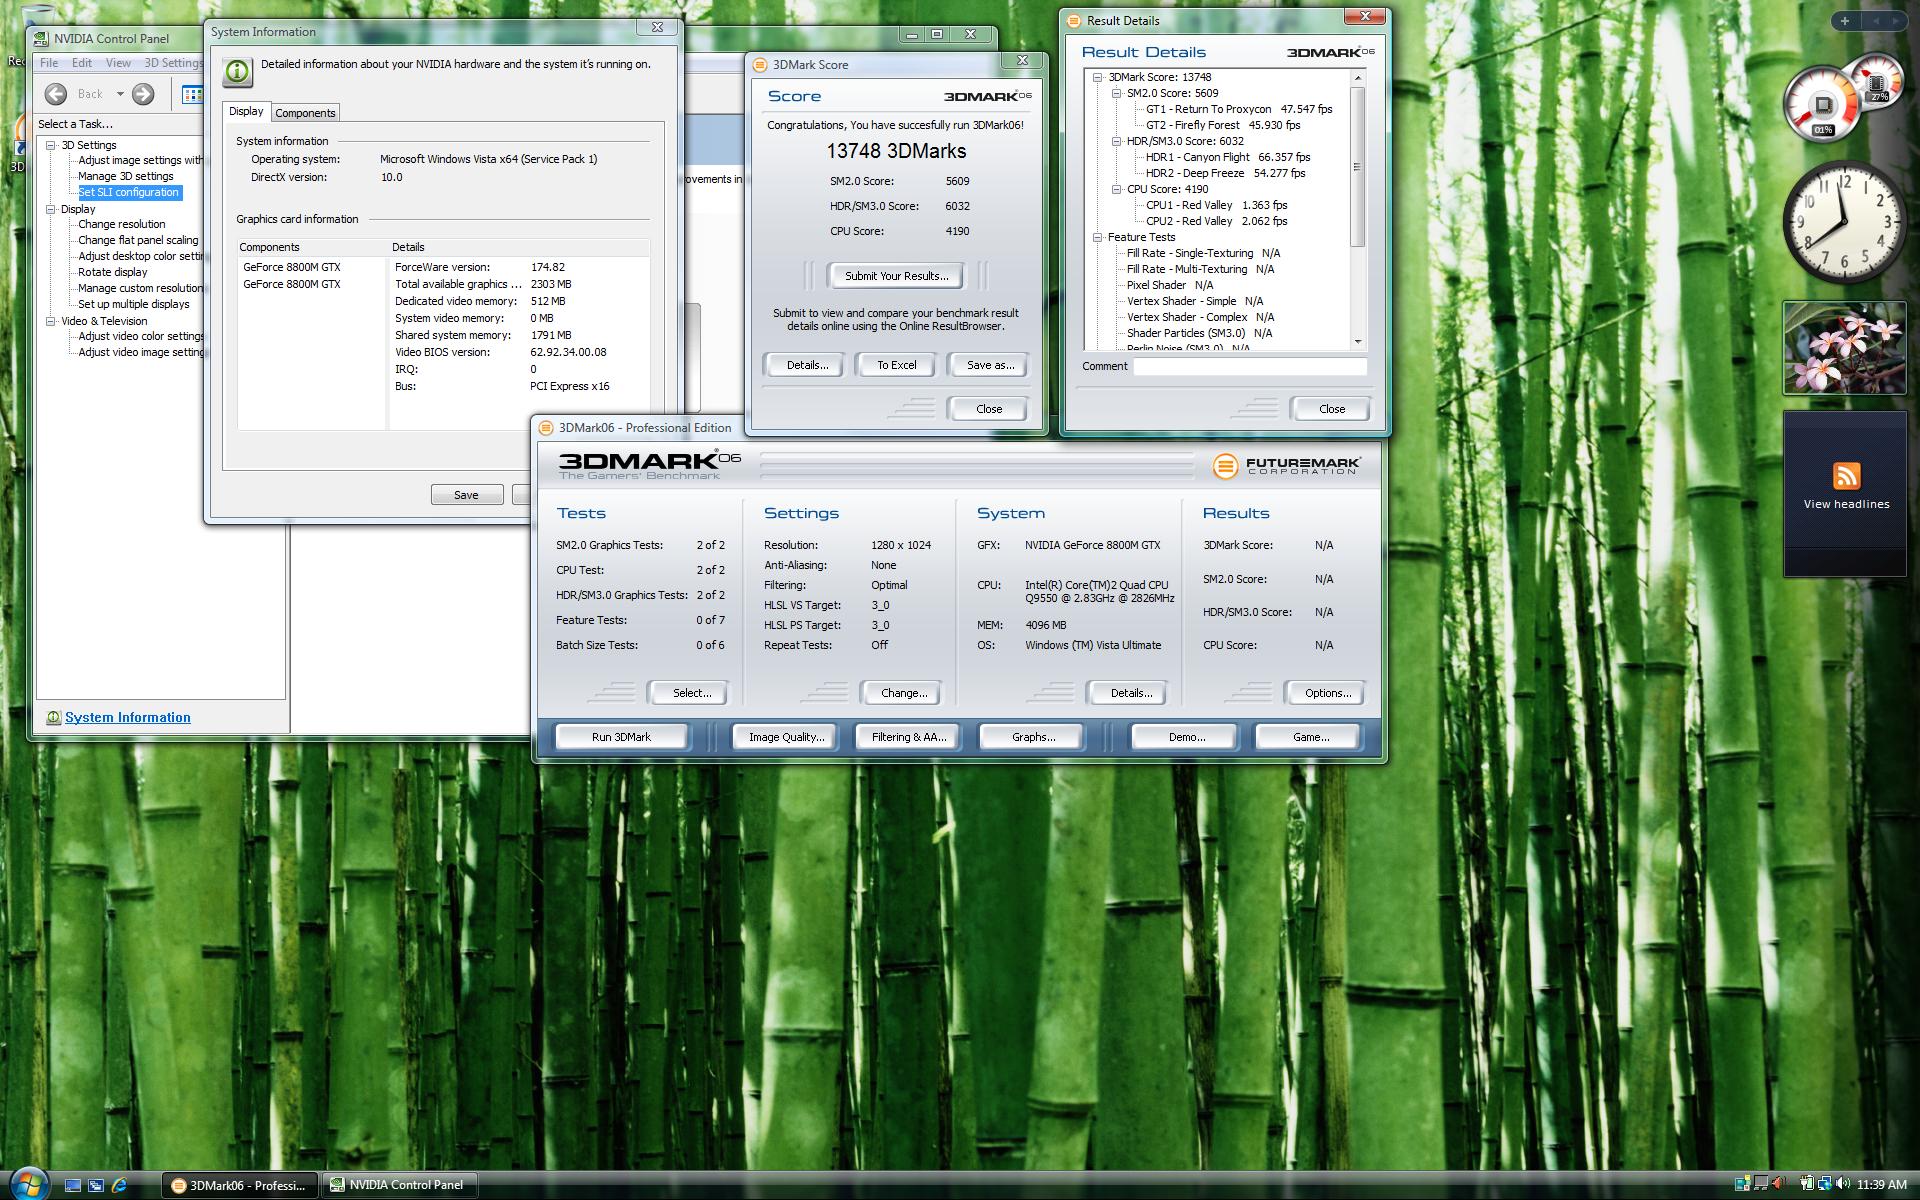Click the view-mode grid icon in NVIDIA toolbar
The height and width of the screenshot is (1200, 1920).
(192, 94)
